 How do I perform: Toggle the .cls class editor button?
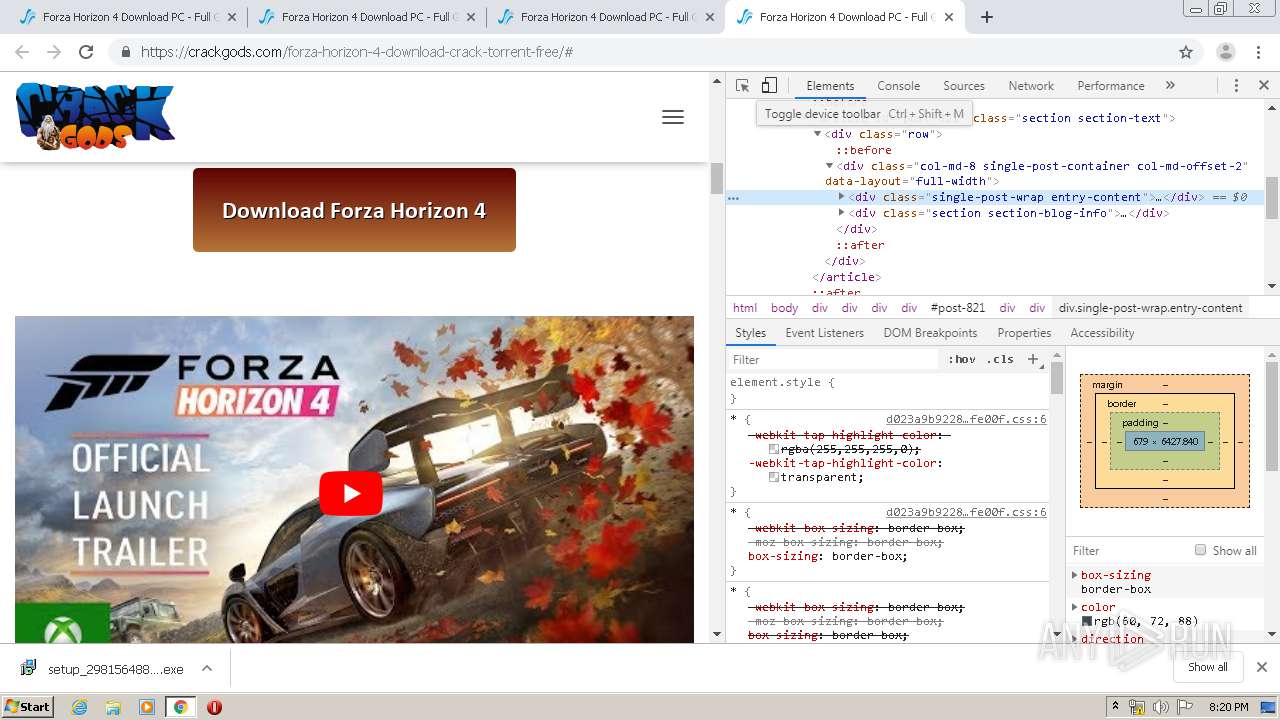(1000, 359)
